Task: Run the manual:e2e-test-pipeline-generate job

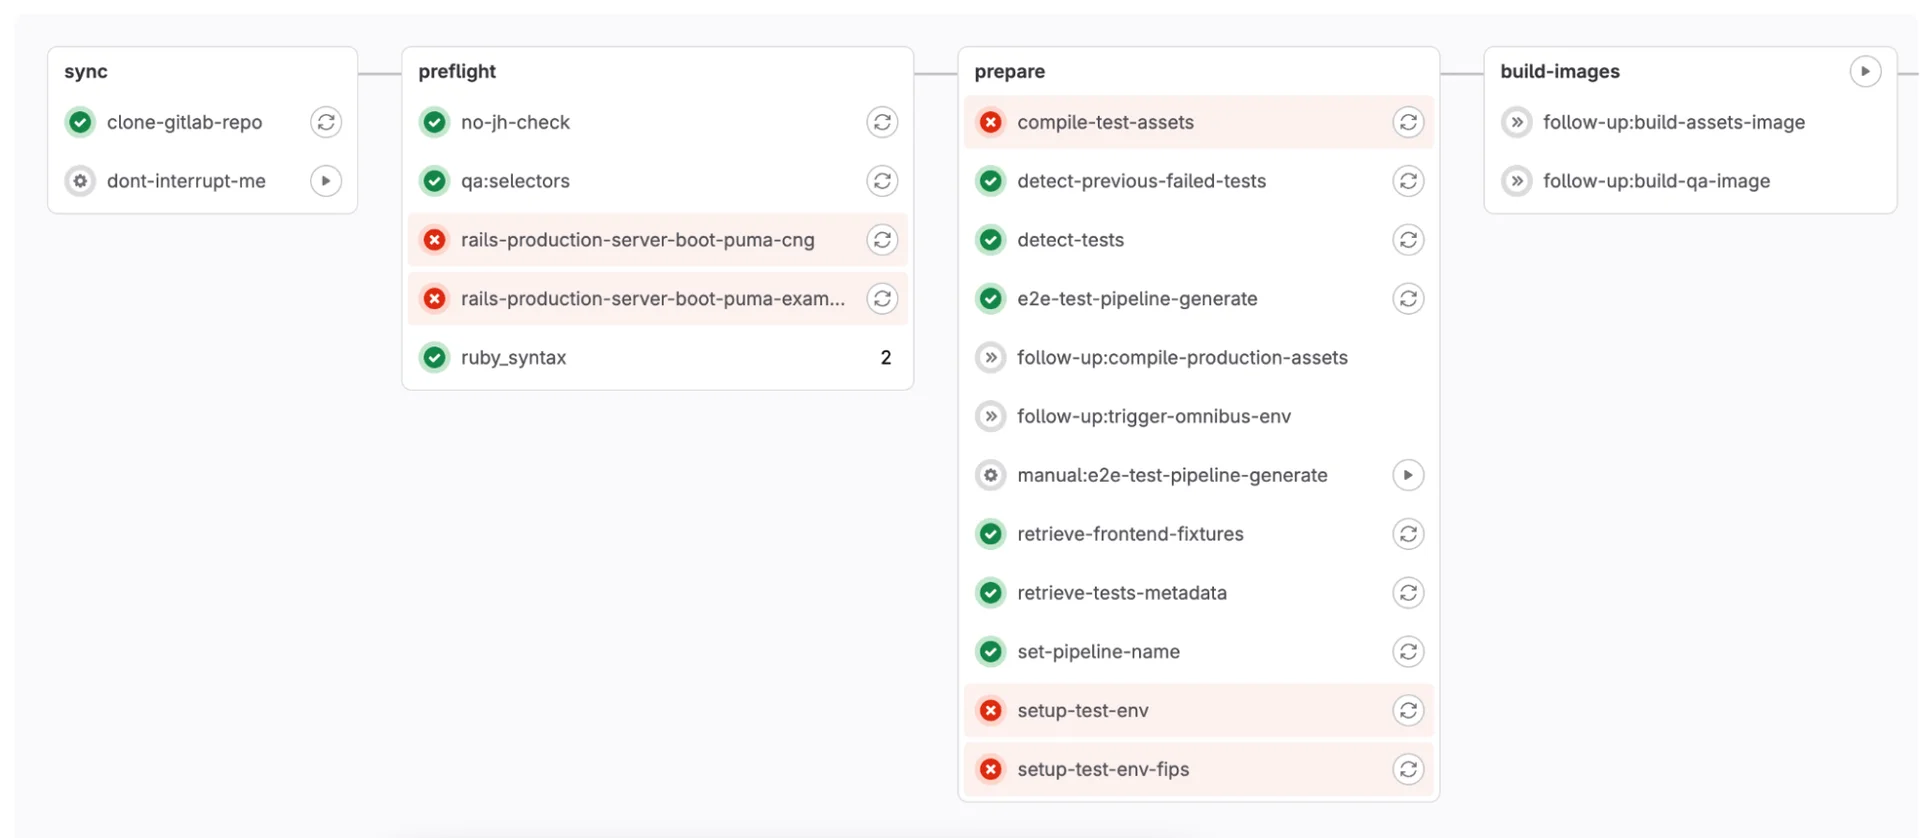Action: tap(1408, 475)
